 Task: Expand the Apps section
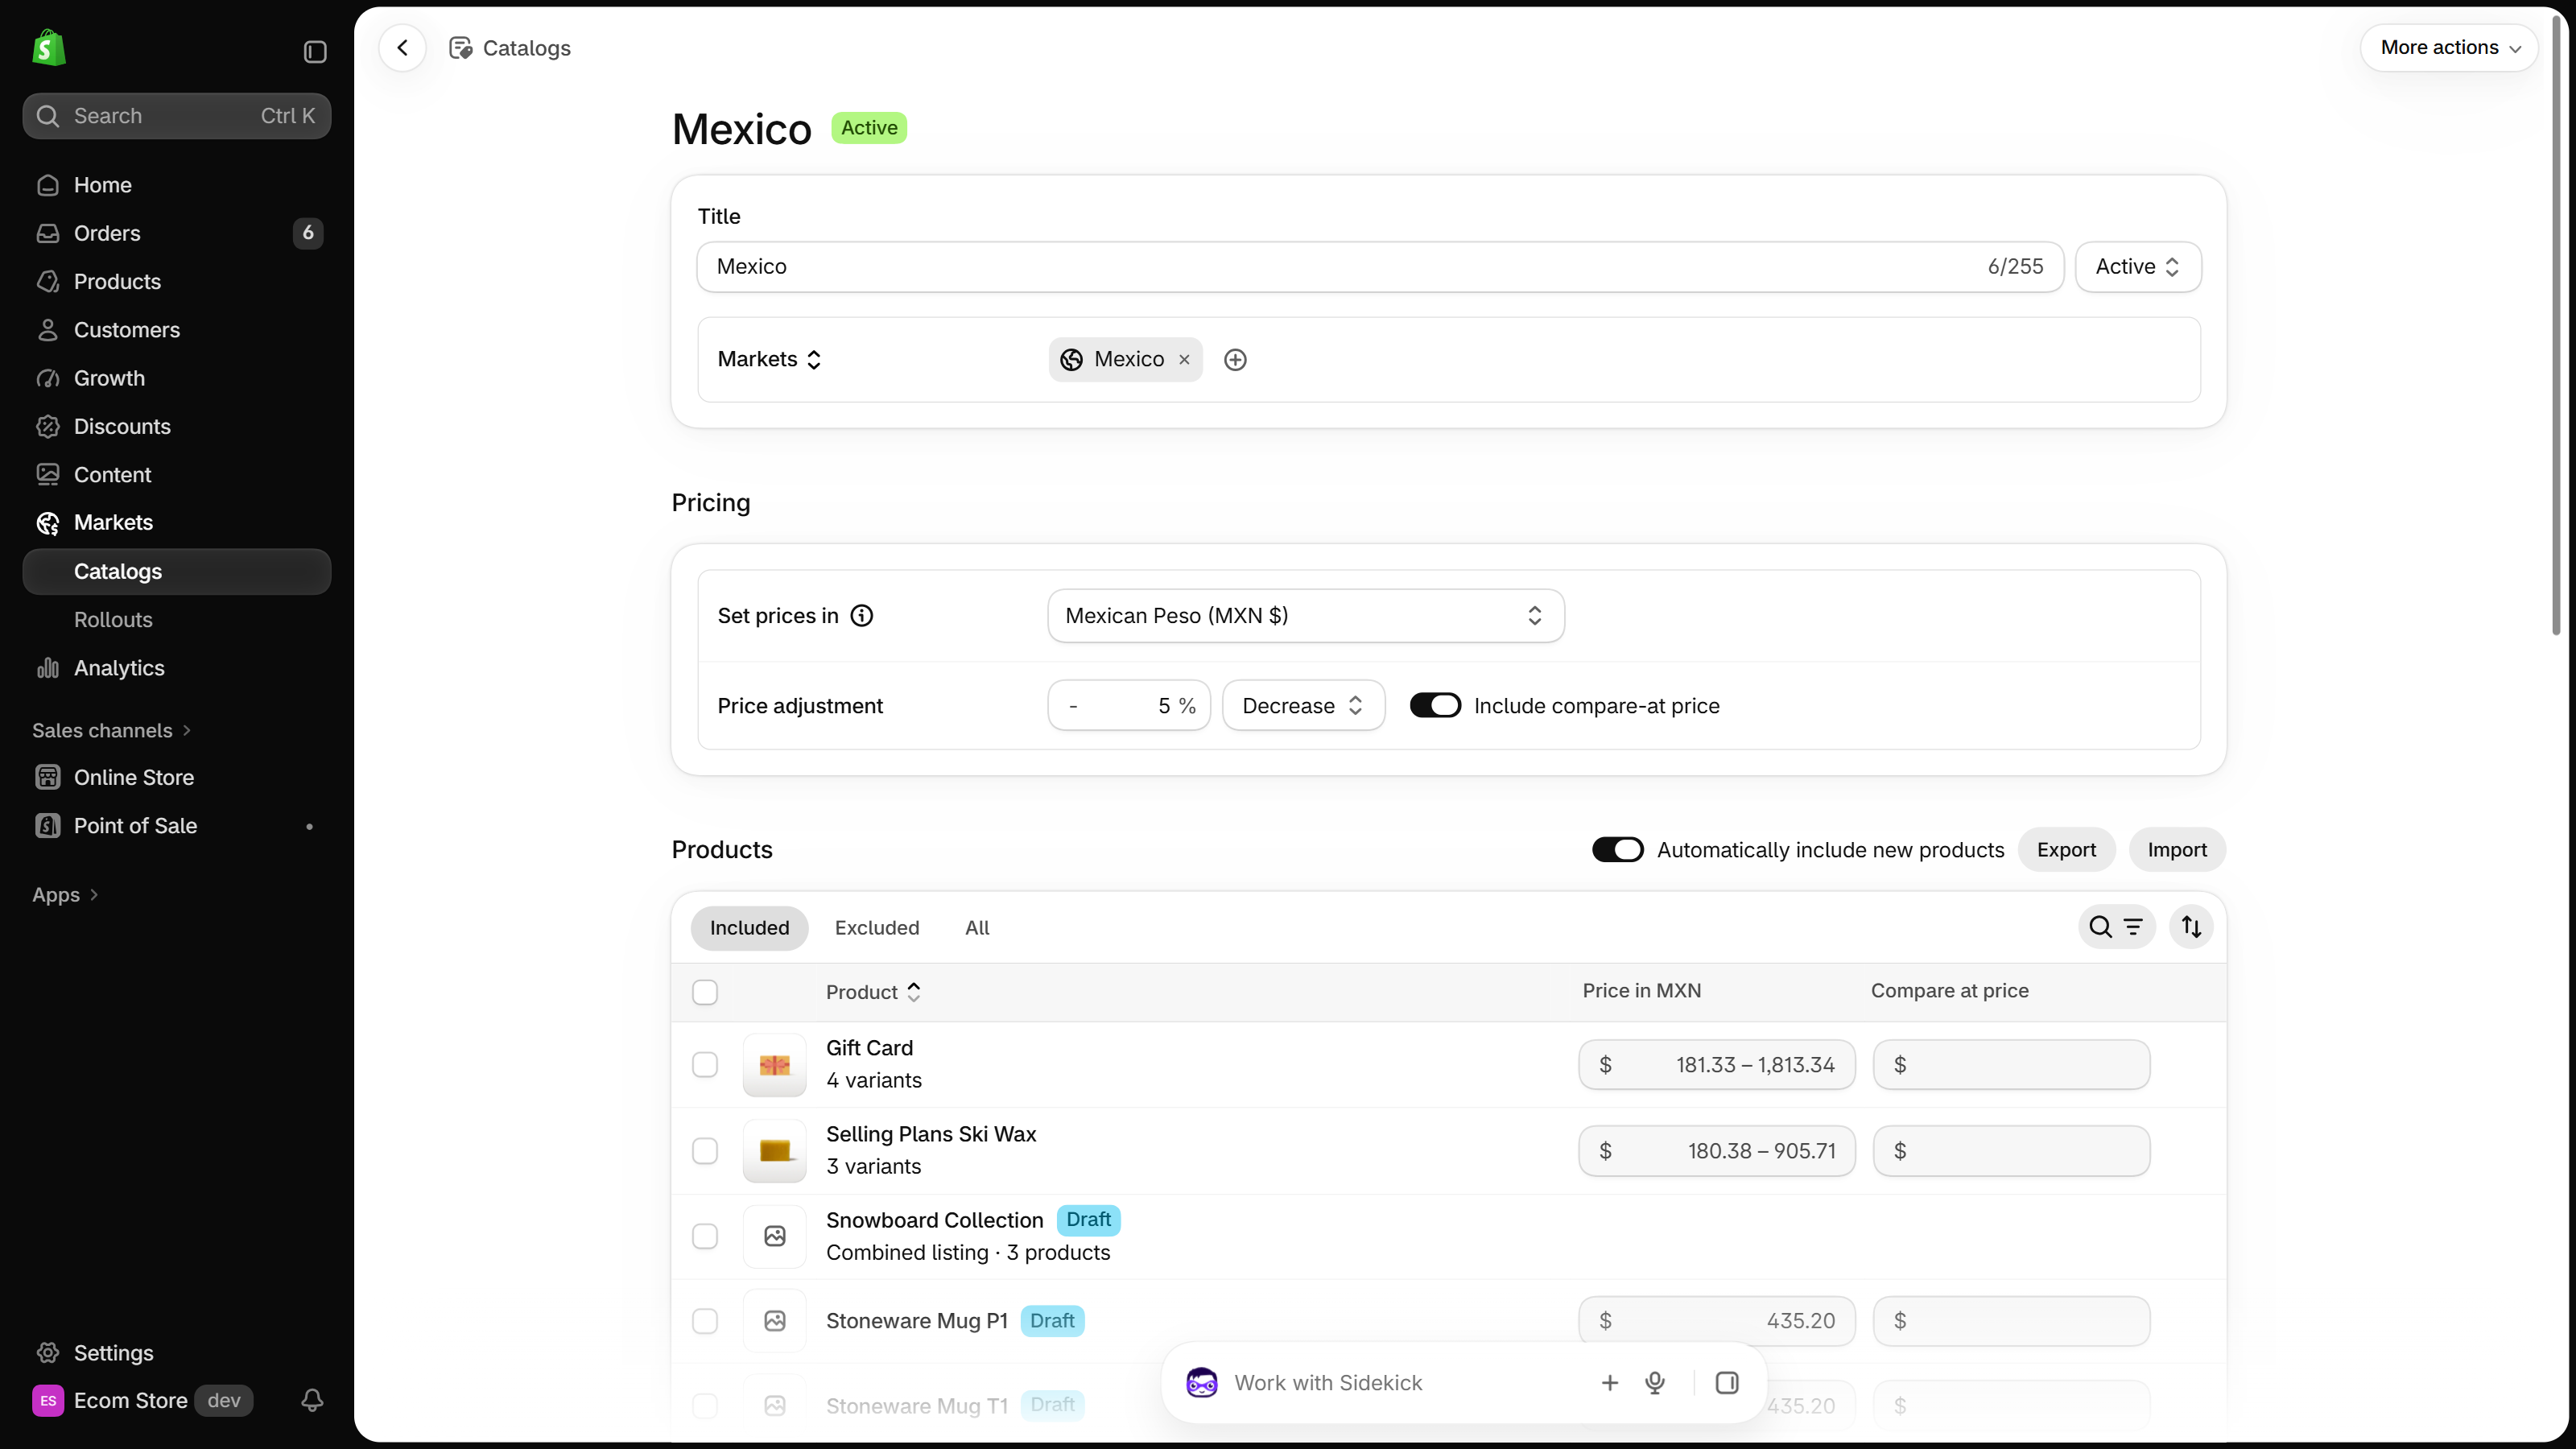[x=65, y=895]
